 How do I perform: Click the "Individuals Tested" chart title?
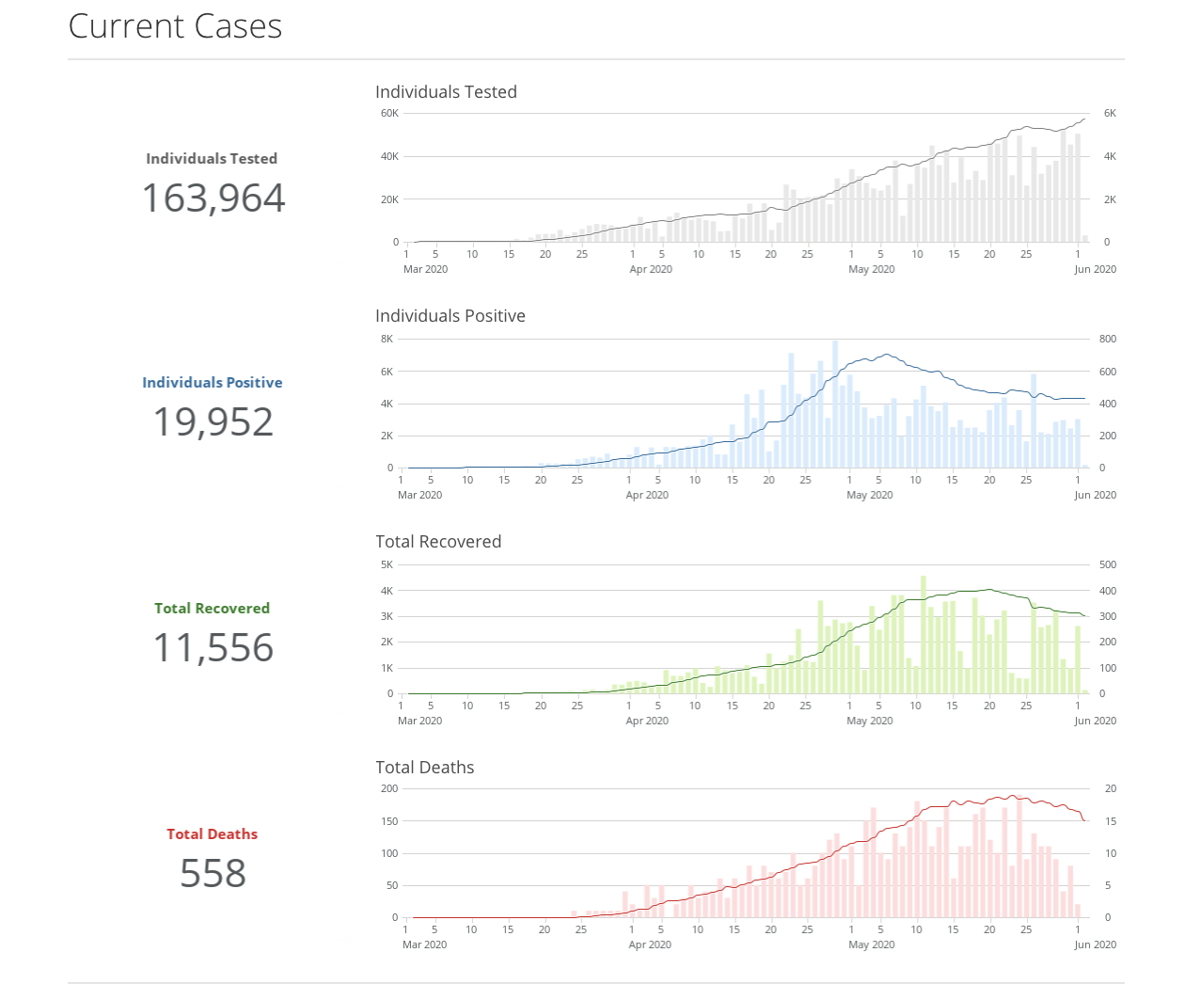(x=446, y=92)
